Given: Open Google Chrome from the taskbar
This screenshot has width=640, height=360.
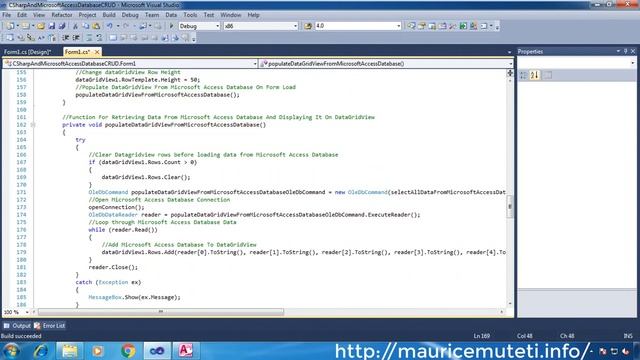Looking at the screenshot, I should (x=128, y=351).
